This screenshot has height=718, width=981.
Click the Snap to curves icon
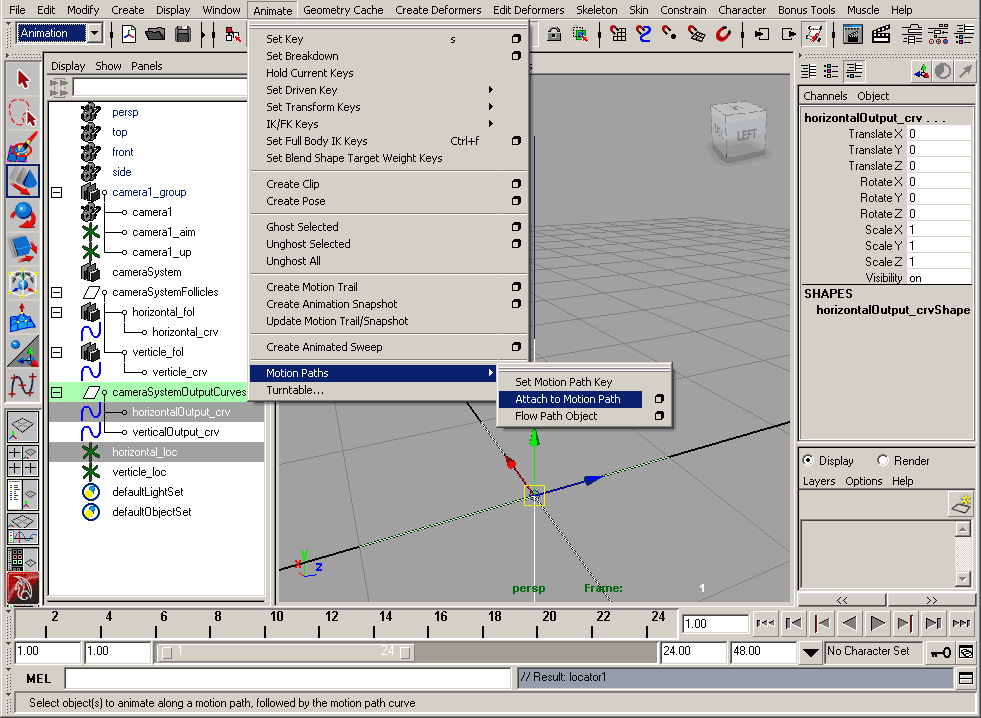[x=644, y=34]
